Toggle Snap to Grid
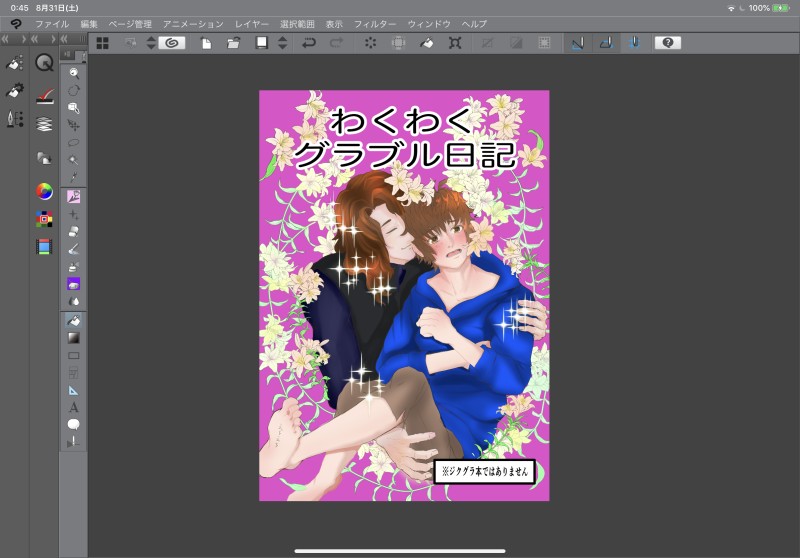The width and height of the screenshot is (800, 558). pos(634,43)
